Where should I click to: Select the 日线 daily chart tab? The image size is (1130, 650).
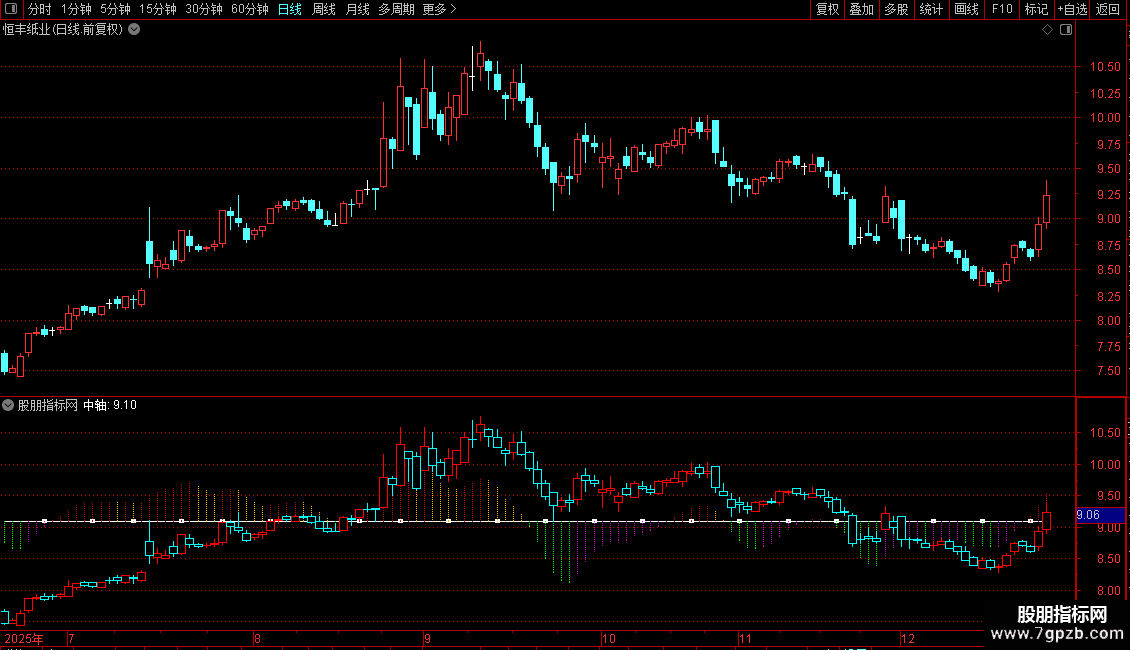(x=290, y=9)
